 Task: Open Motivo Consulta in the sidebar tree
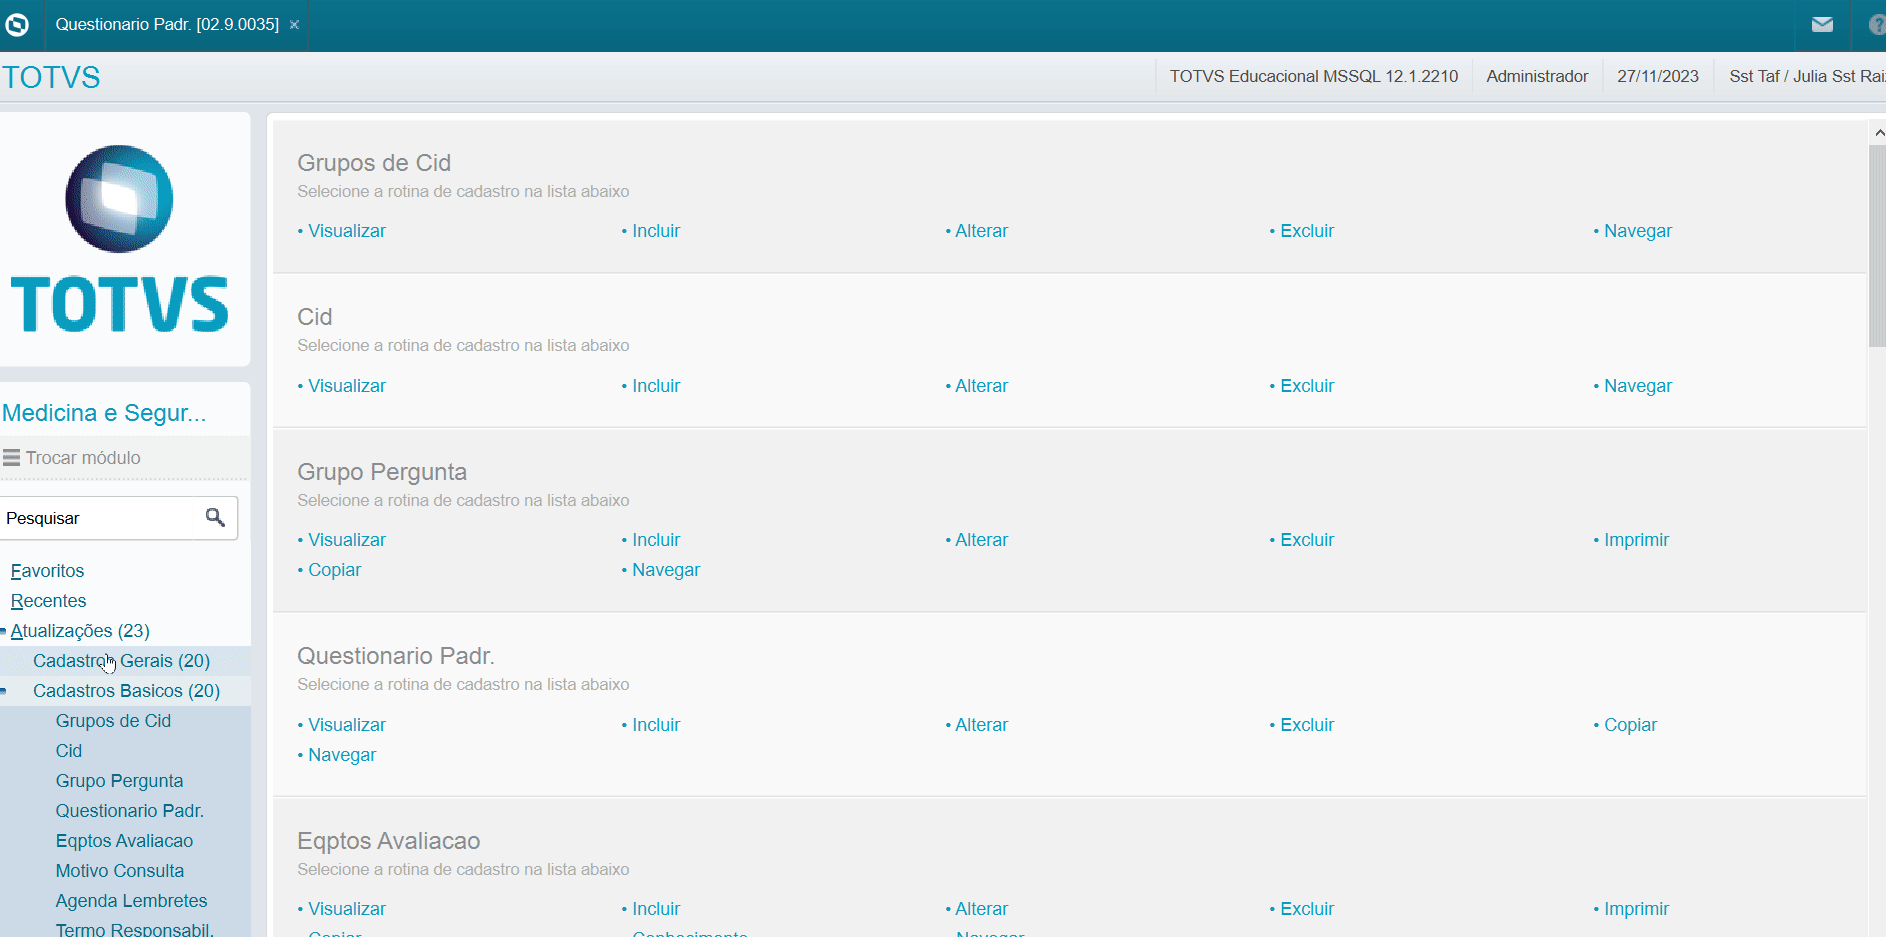click(120, 871)
